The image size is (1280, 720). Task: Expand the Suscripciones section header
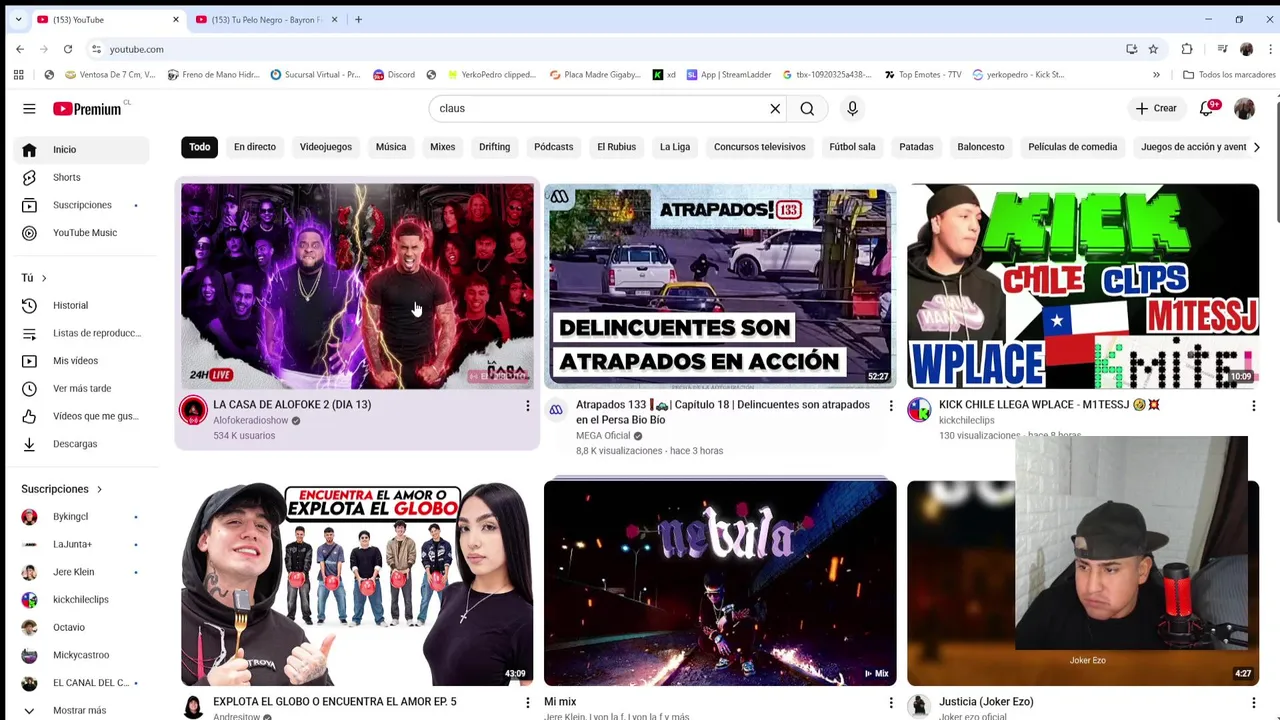pyautogui.click(x=62, y=489)
